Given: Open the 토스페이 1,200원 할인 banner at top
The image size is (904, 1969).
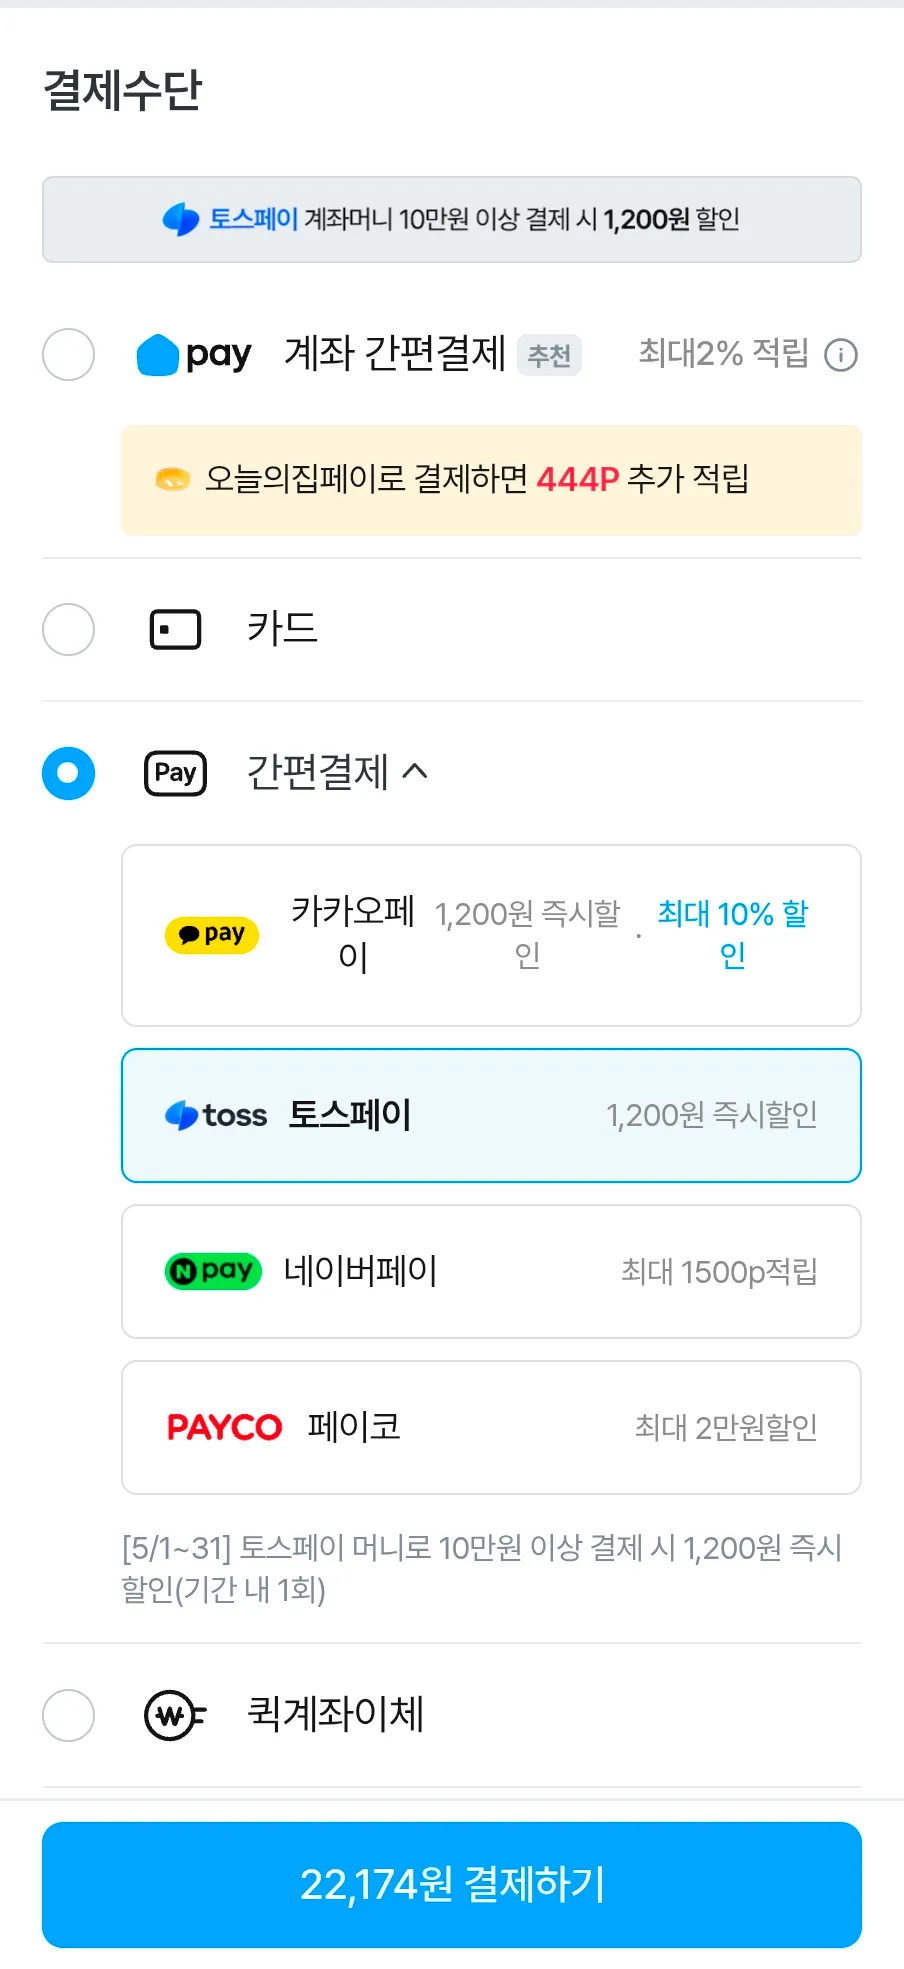Looking at the screenshot, I should pos(452,219).
